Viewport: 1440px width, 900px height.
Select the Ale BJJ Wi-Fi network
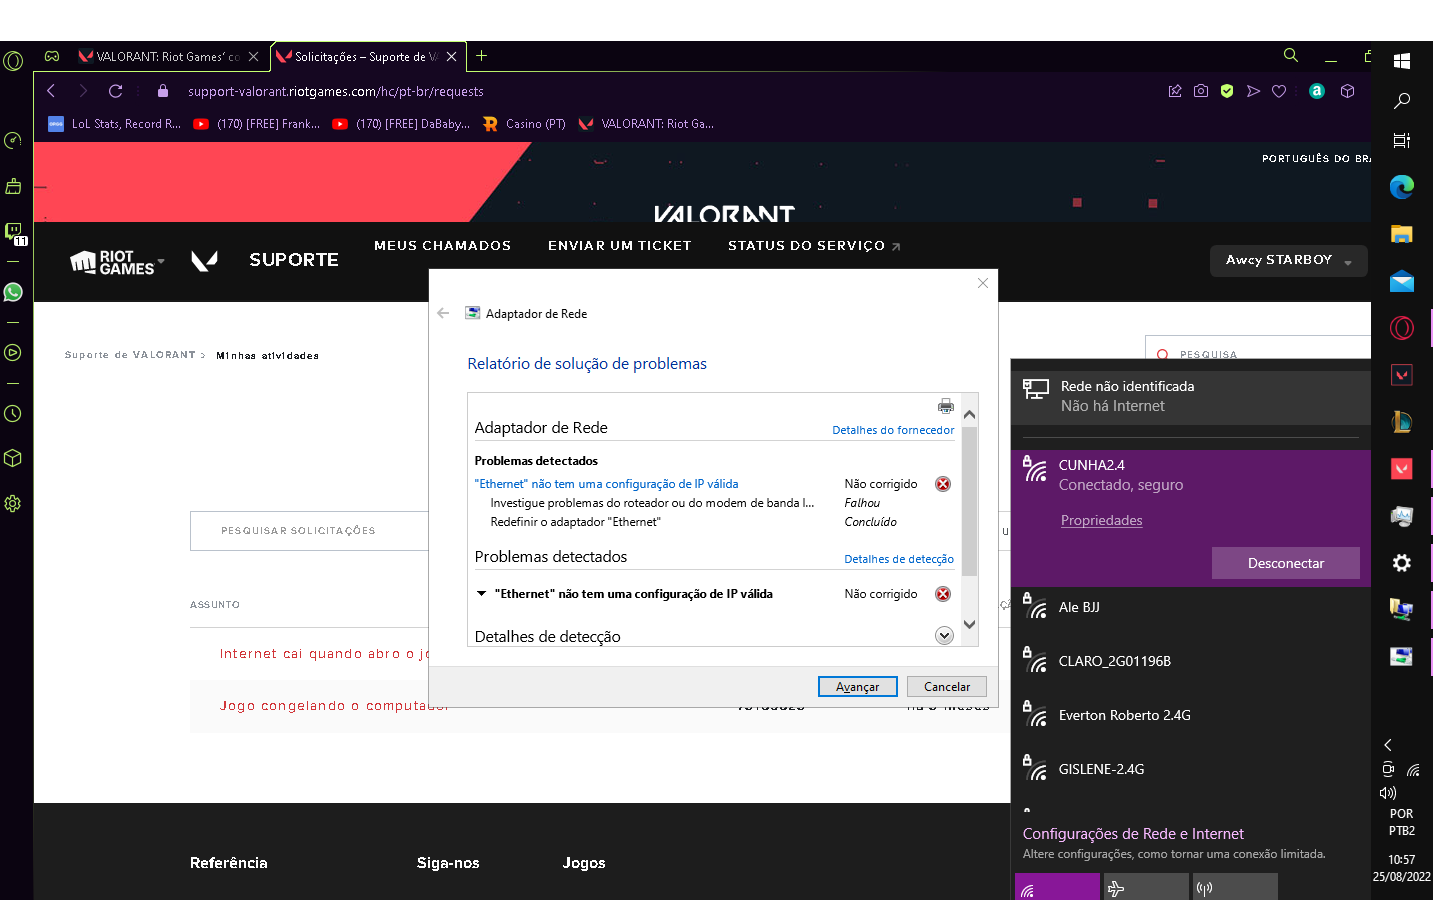(1191, 607)
